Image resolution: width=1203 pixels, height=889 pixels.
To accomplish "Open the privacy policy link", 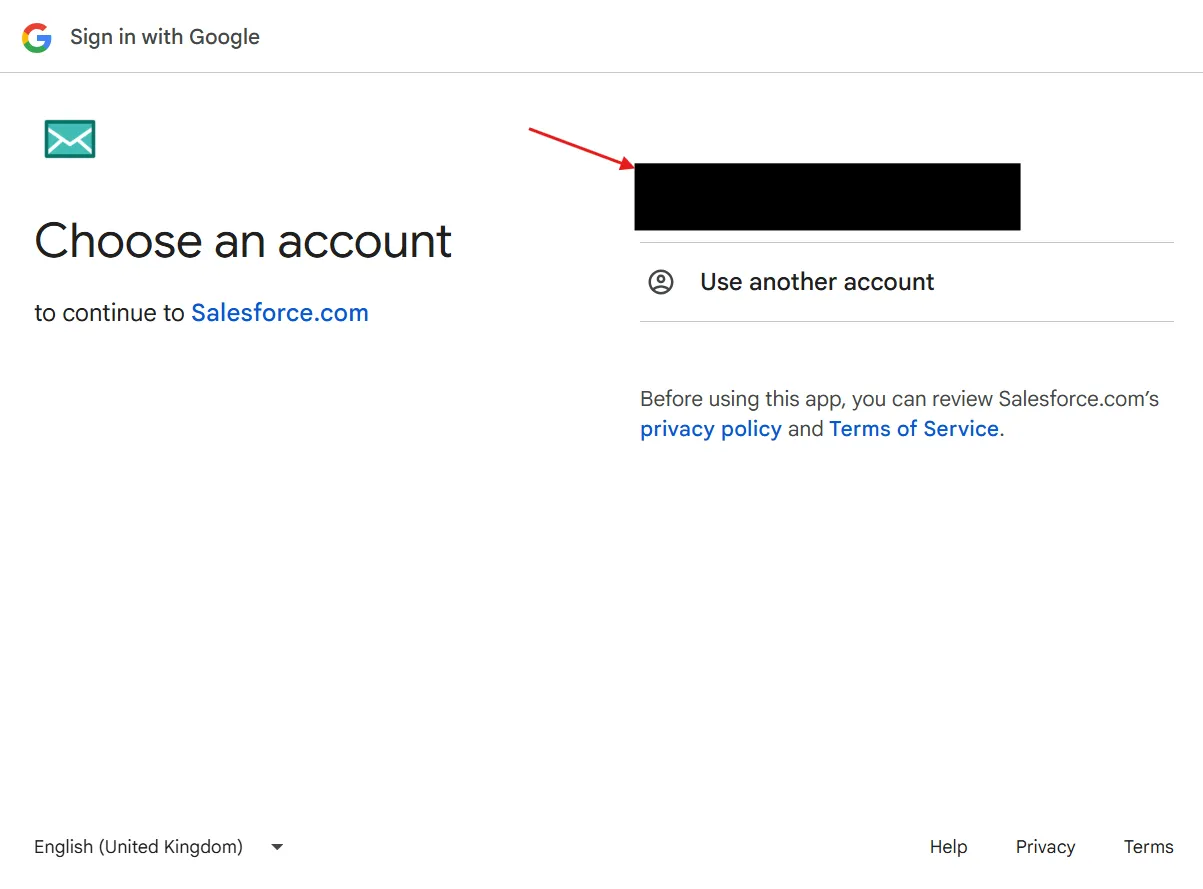I will pos(710,429).
